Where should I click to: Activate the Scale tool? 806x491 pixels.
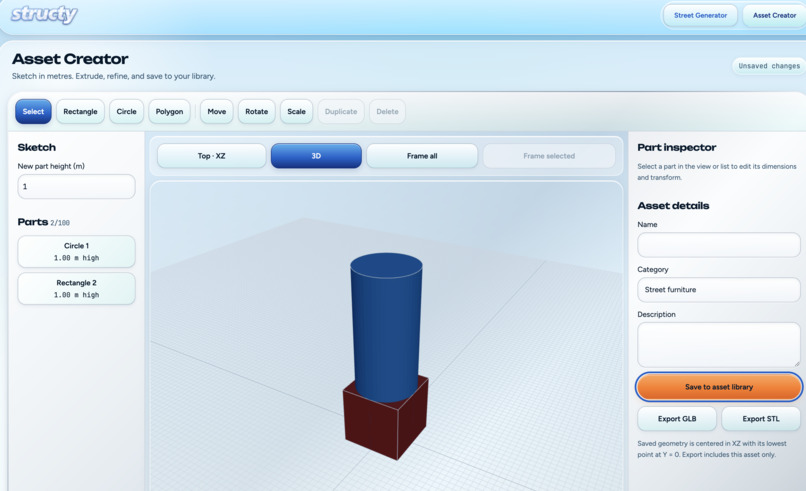[296, 112]
